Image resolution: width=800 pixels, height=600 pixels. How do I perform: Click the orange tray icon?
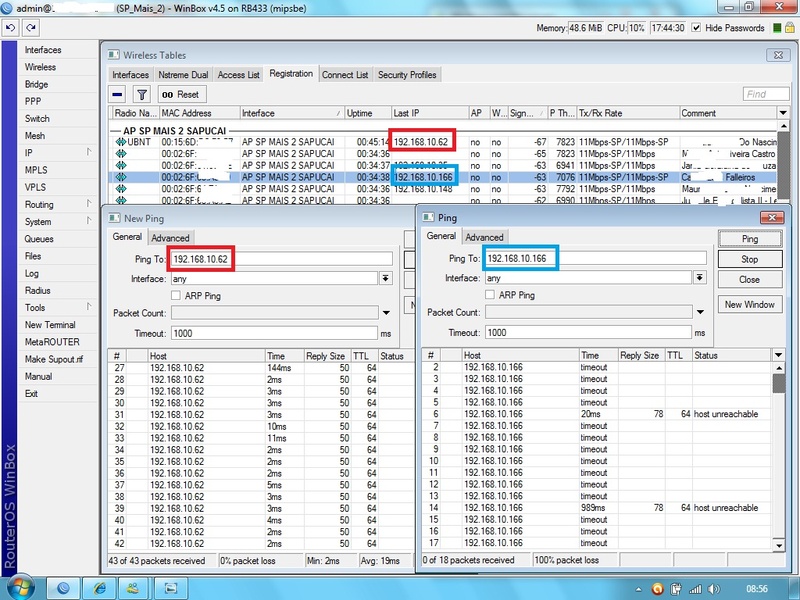658,589
